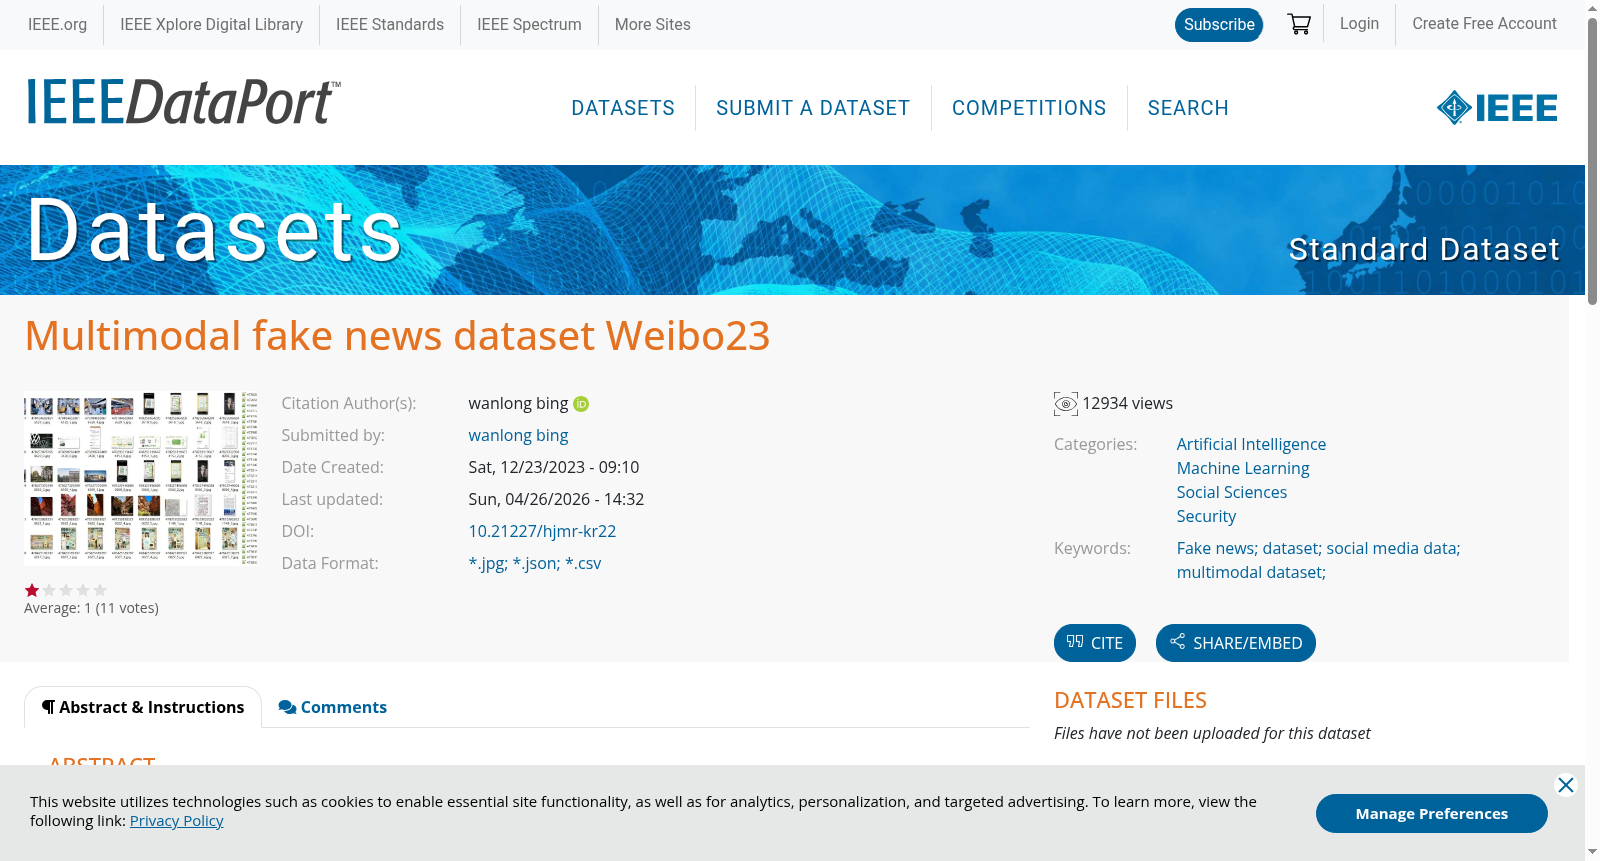Open IEEE Standards link
The height and width of the screenshot is (861, 1600).
pos(390,24)
